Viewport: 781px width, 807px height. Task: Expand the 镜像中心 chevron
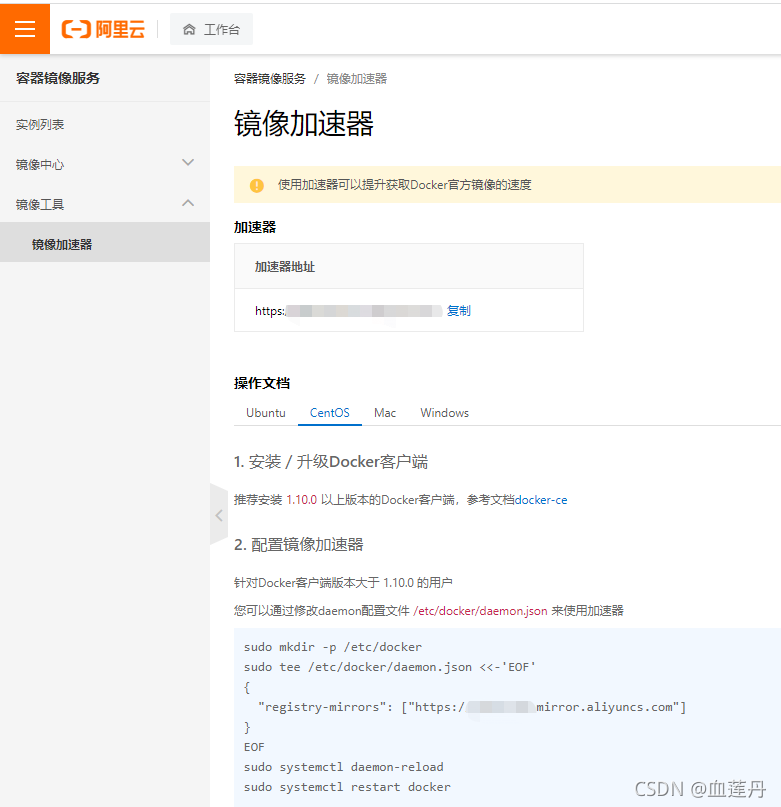188,163
